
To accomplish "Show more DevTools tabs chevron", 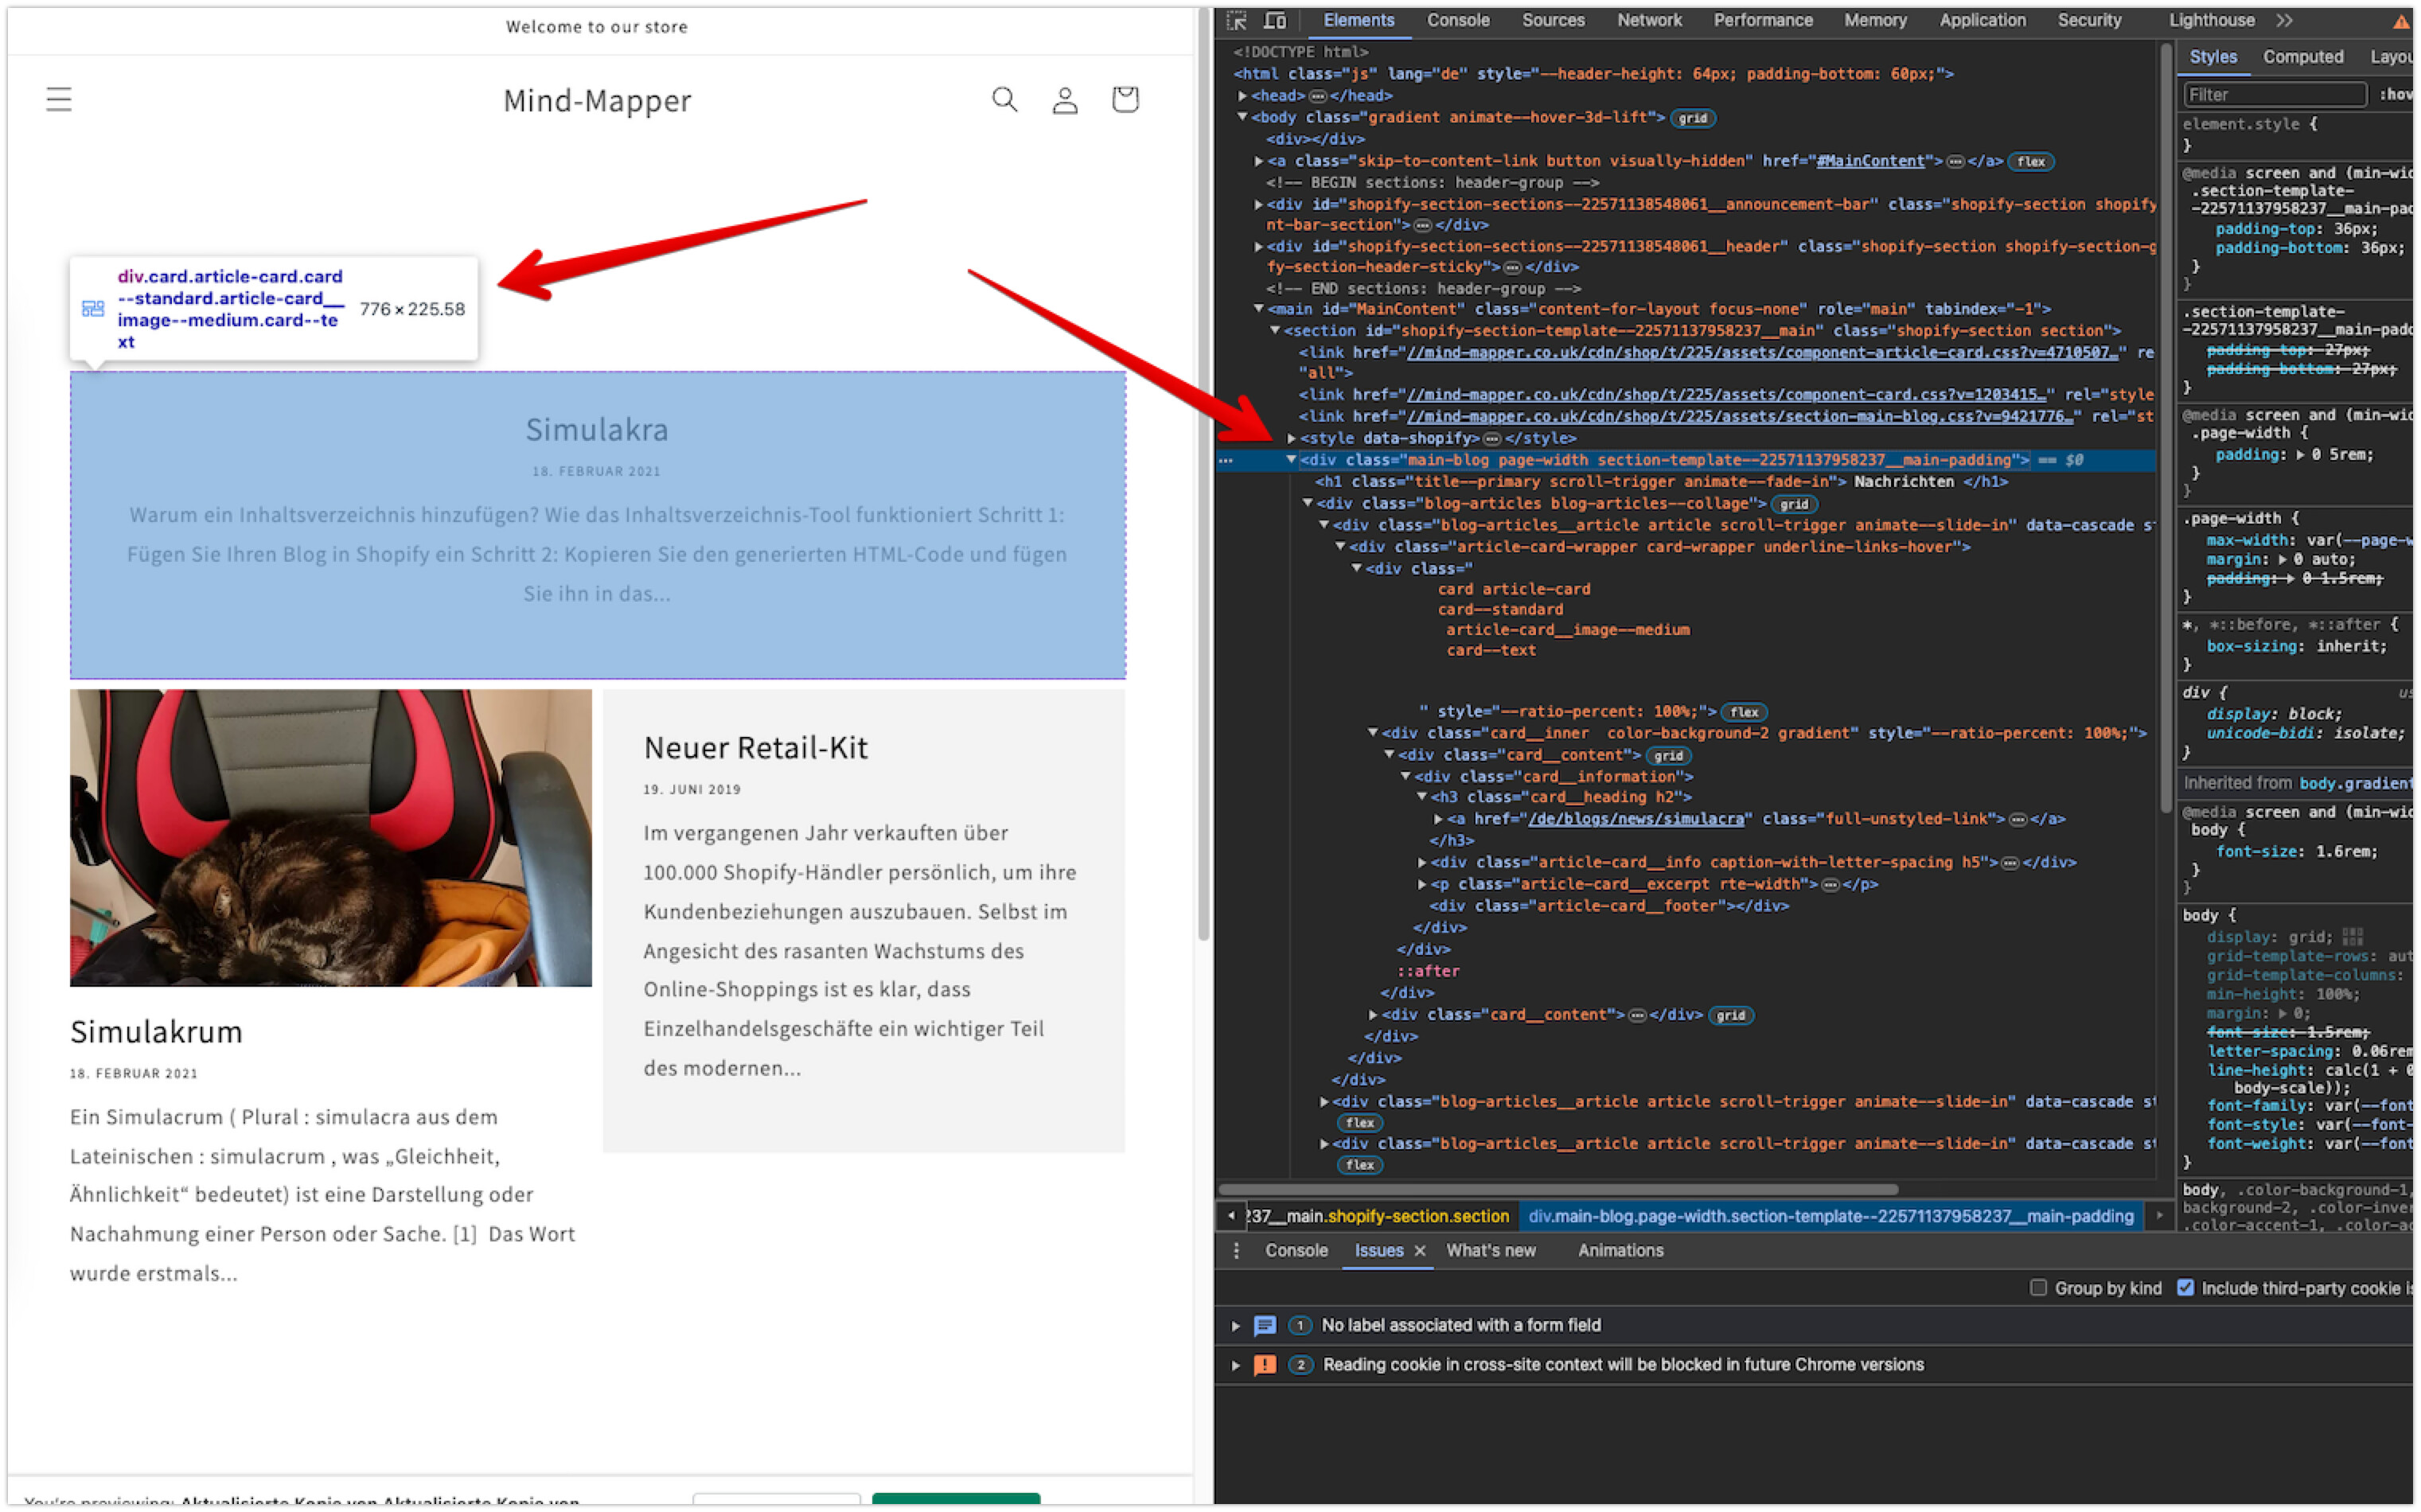I will click(x=2284, y=20).
